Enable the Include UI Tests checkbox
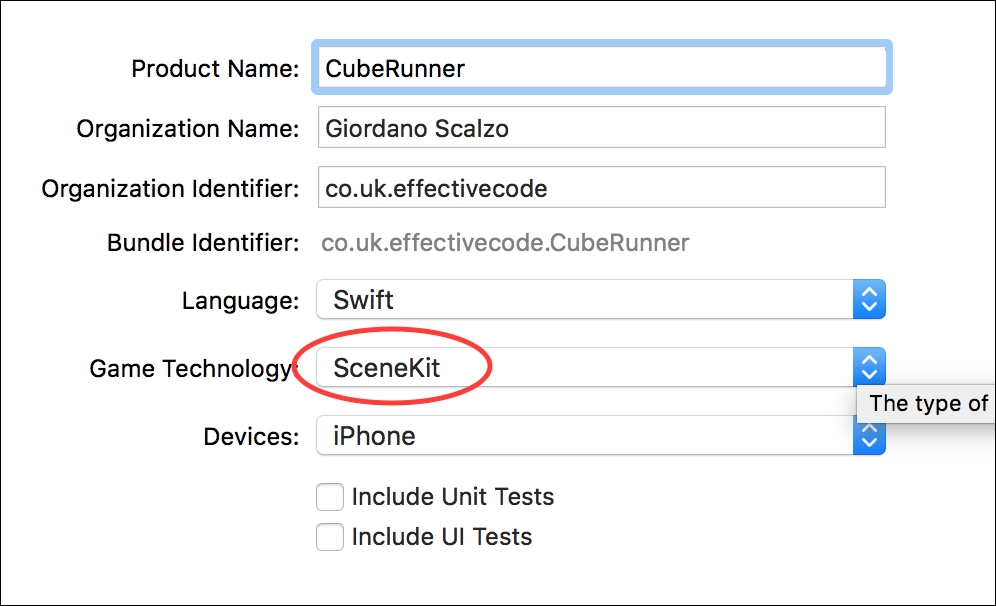 pyautogui.click(x=330, y=537)
